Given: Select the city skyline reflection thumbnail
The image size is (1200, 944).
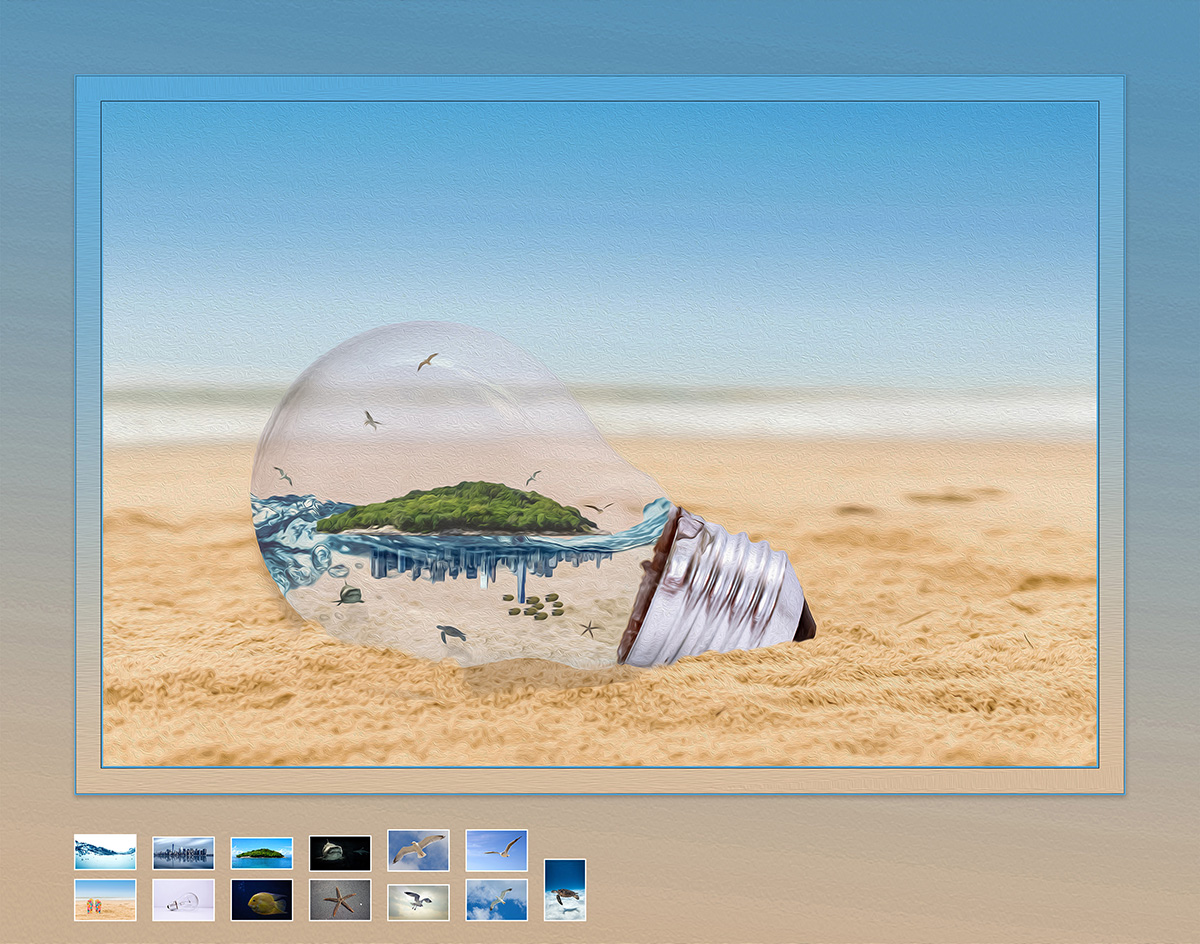Looking at the screenshot, I should (x=183, y=853).
